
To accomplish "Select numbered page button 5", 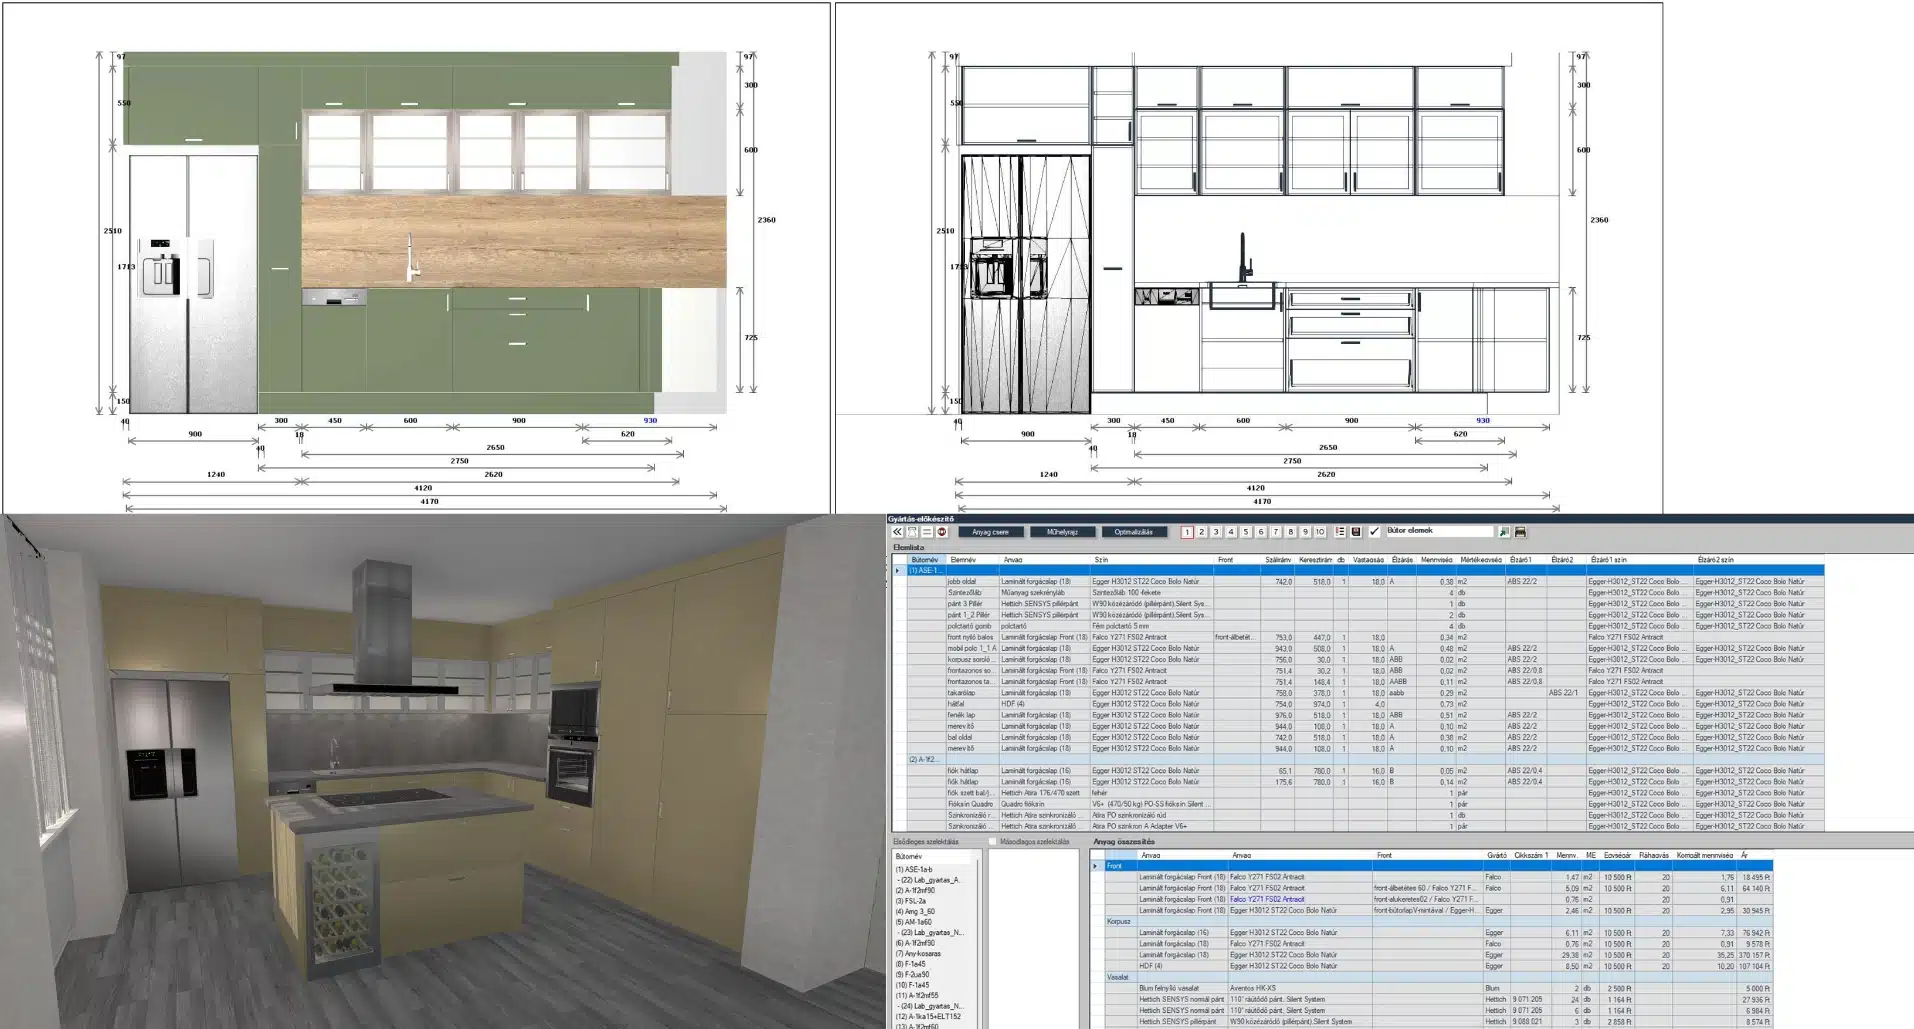I will coord(1246,532).
